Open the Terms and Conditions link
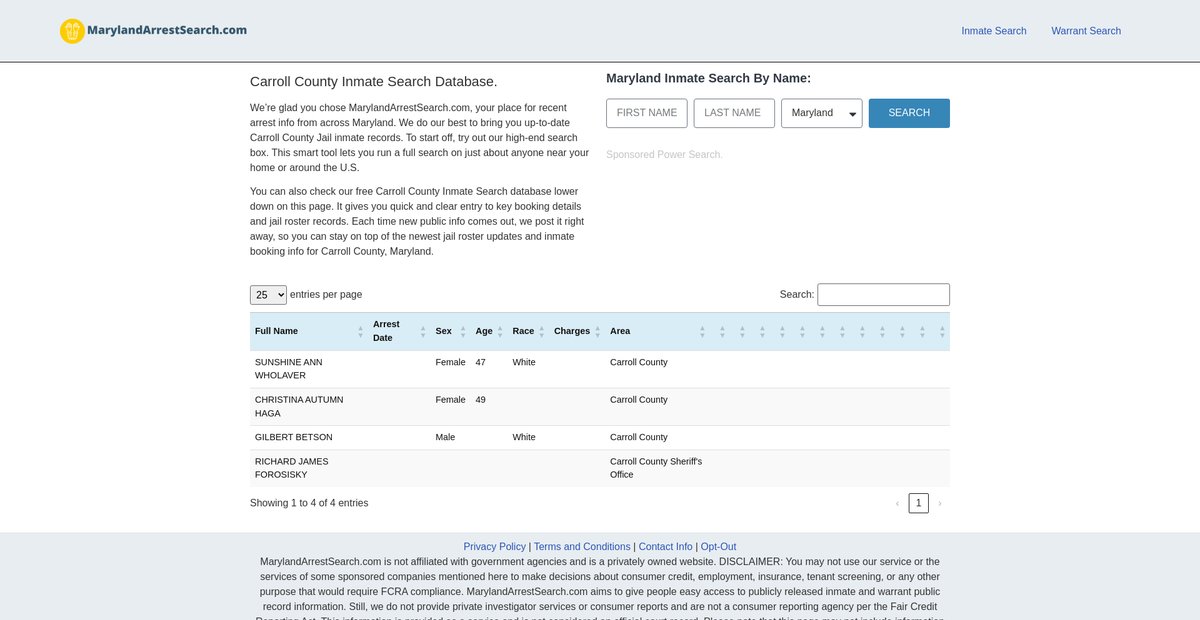 tap(582, 547)
